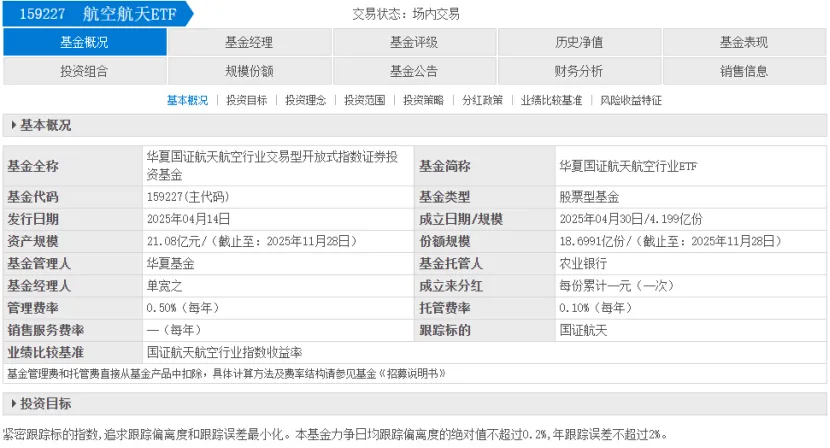Click the 基本概况 section header triangle
Image resolution: width=830 pixels, height=448 pixels.
[x=14, y=125]
